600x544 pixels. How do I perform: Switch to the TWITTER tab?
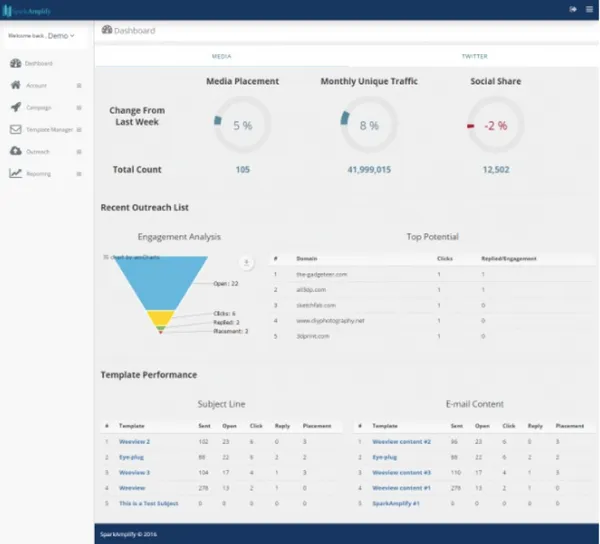point(474,56)
